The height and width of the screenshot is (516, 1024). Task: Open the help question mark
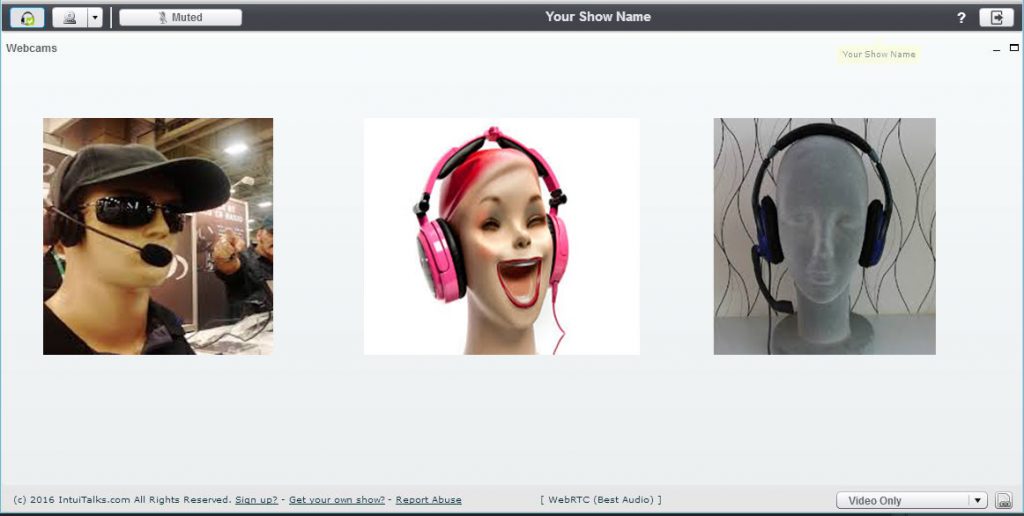[x=961, y=18]
